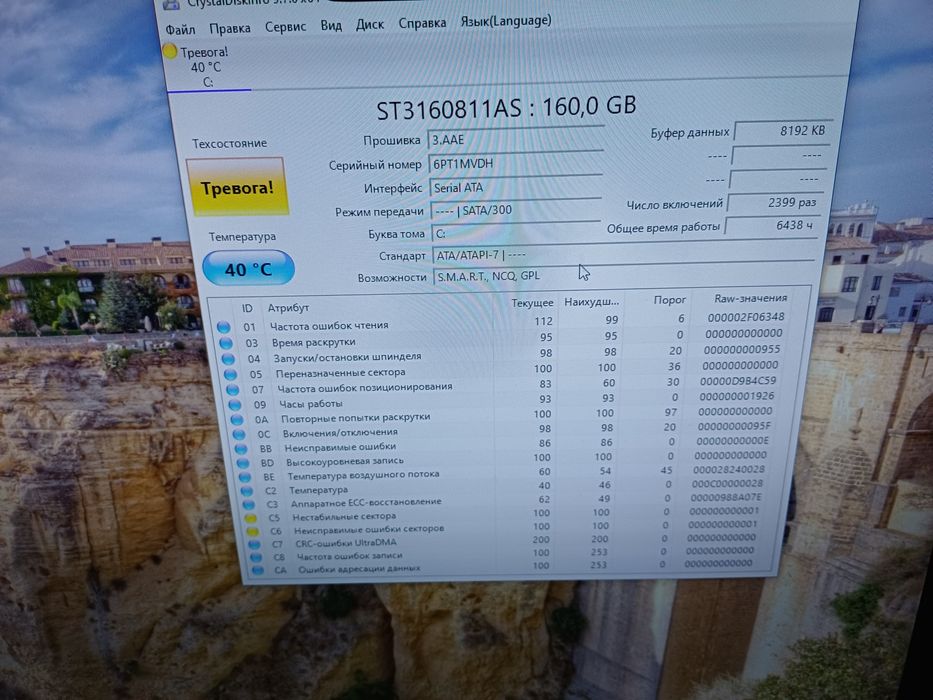
Task: Click the transfer mode field SATA/300
Action: point(515,210)
